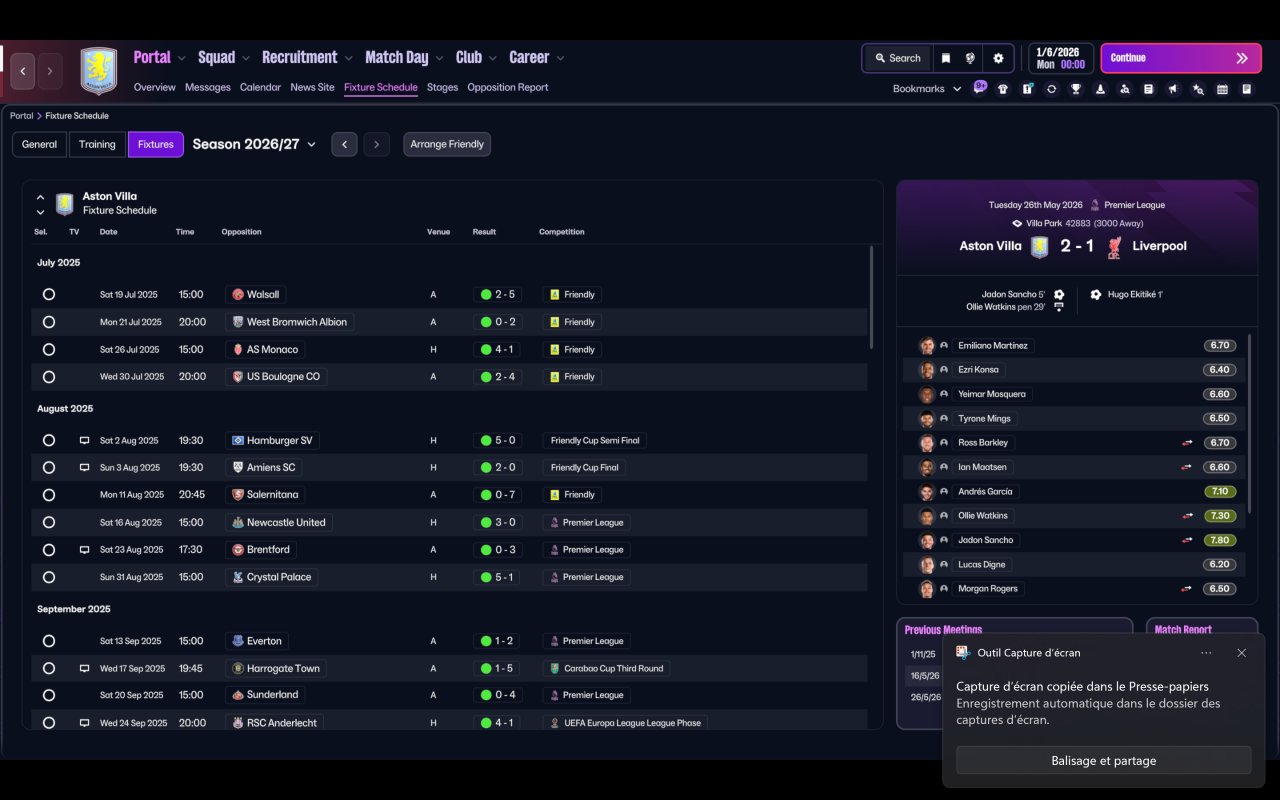Select the Everton fixture circle
This screenshot has height=800, width=1280.
pos(49,641)
